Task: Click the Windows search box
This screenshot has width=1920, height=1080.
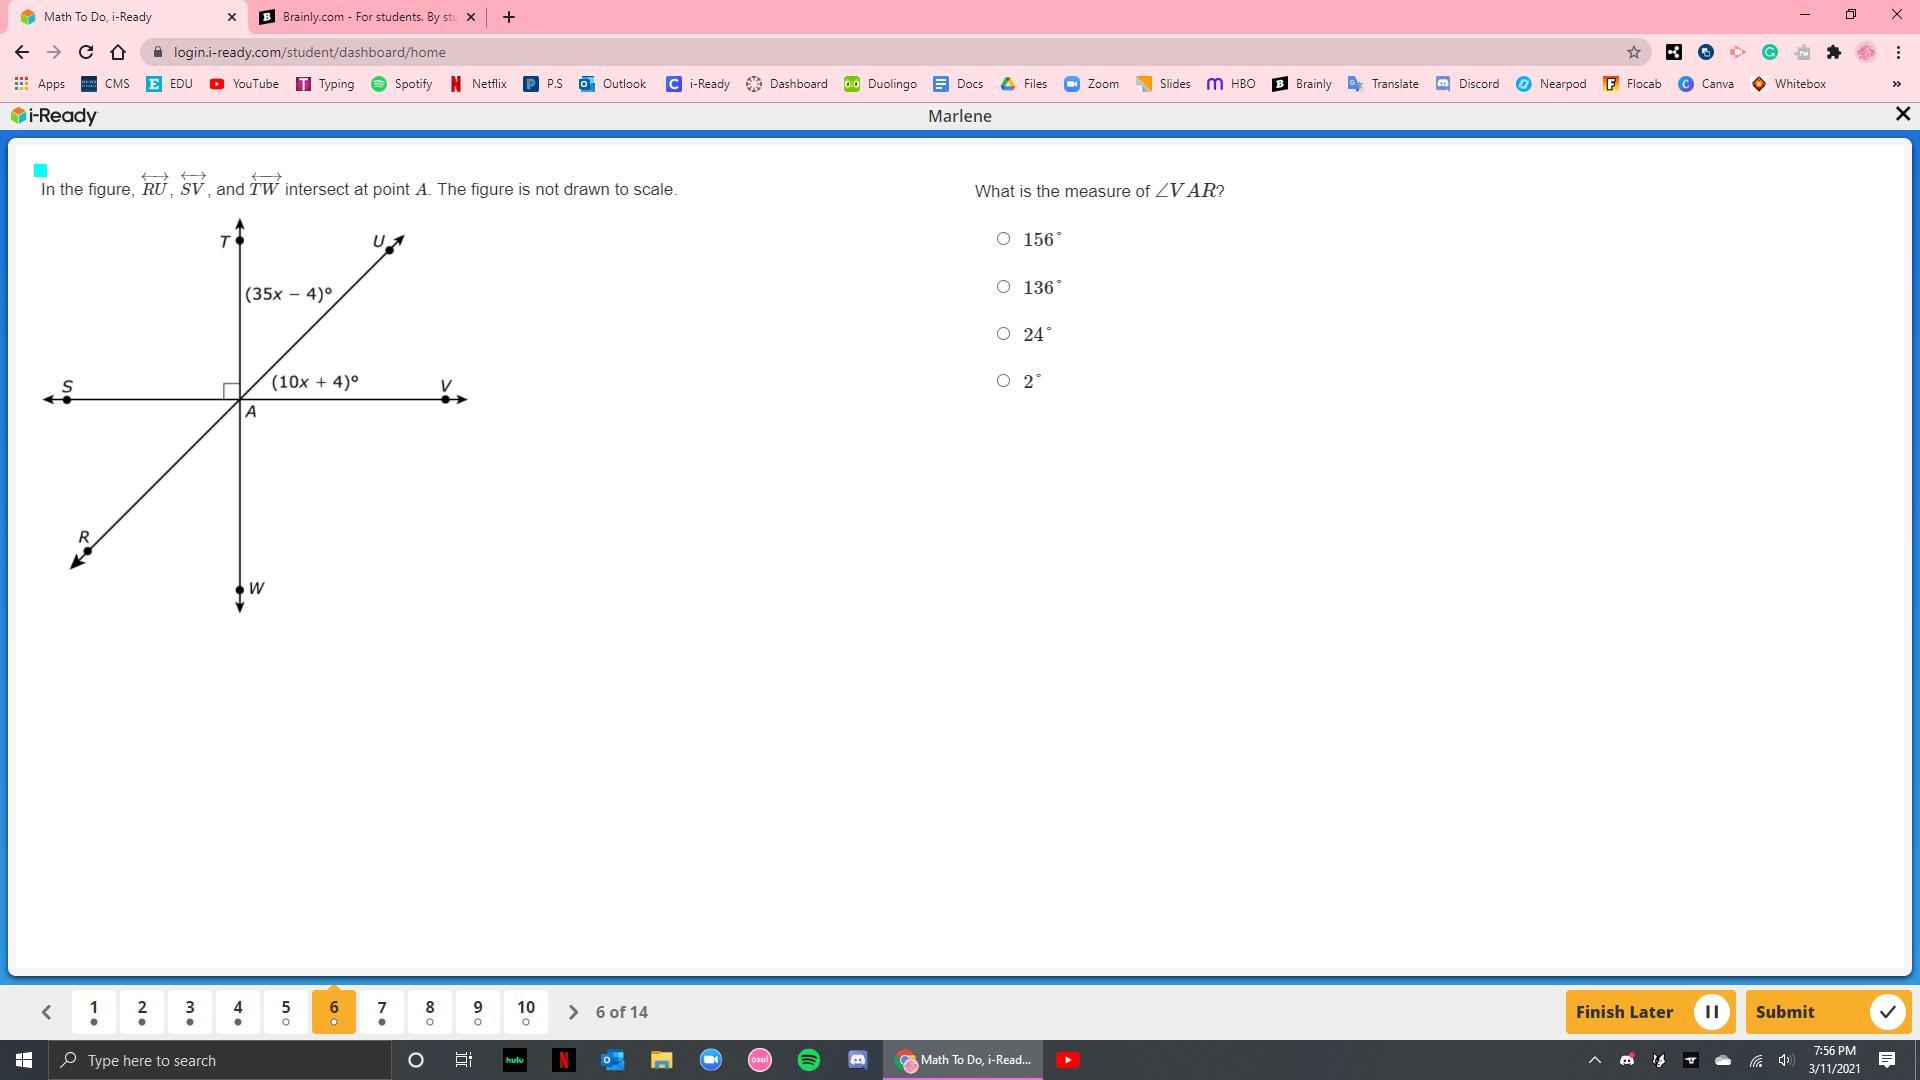Action: pyautogui.click(x=220, y=1060)
